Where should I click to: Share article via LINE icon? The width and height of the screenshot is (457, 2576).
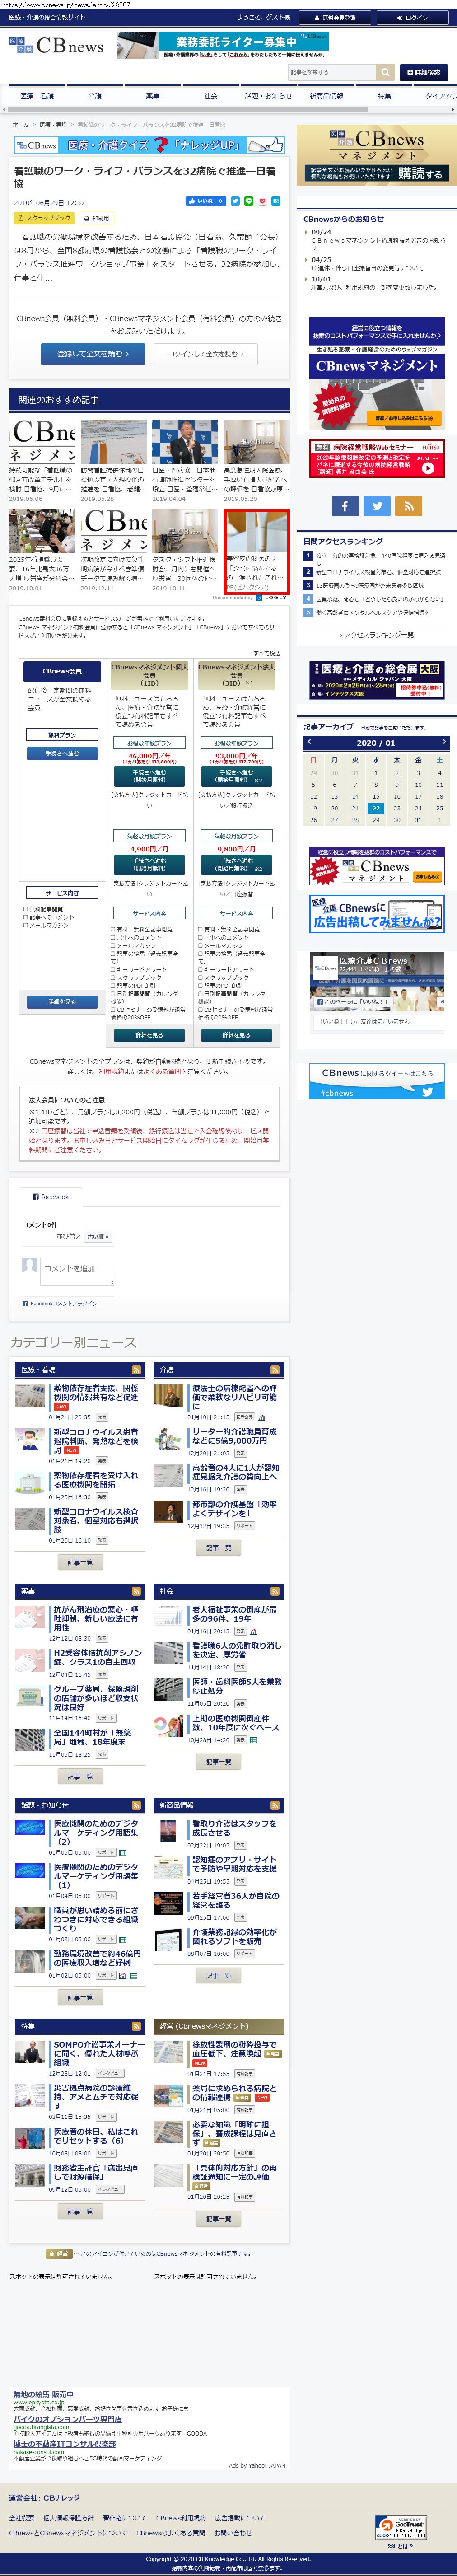point(249,201)
